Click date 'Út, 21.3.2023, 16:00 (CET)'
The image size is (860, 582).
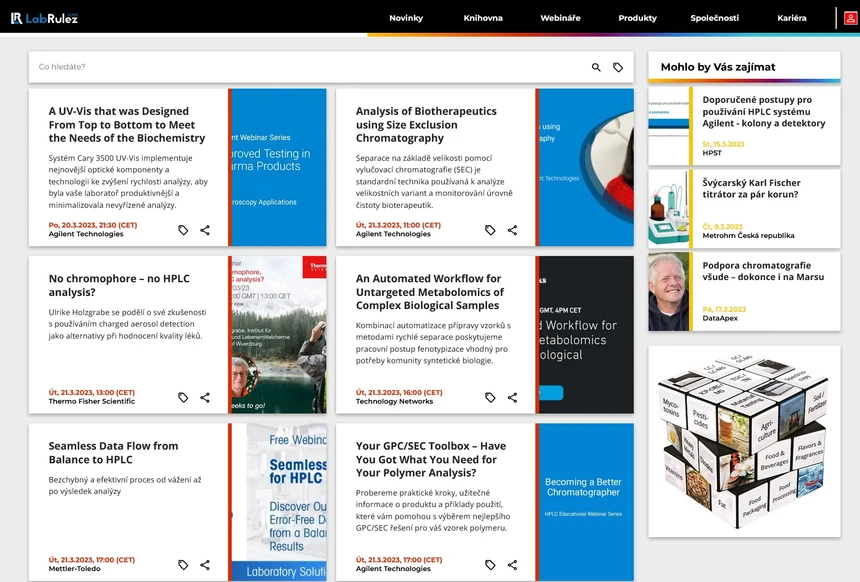pyautogui.click(x=399, y=392)
